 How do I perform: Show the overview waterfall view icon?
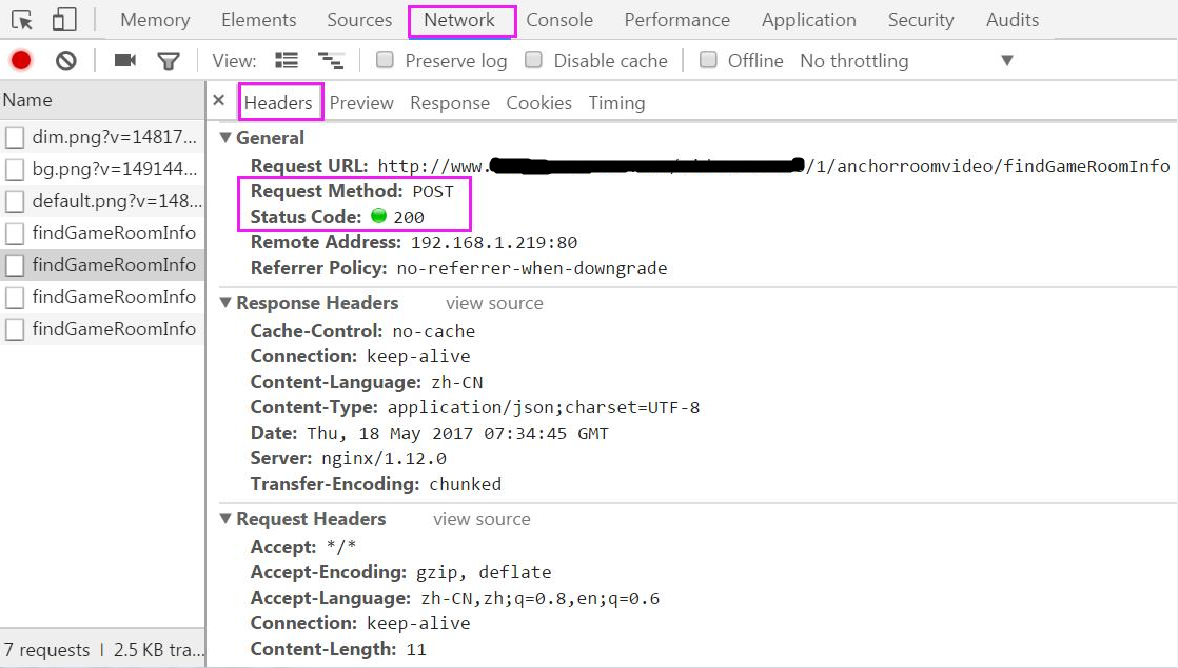pos(330,61)
